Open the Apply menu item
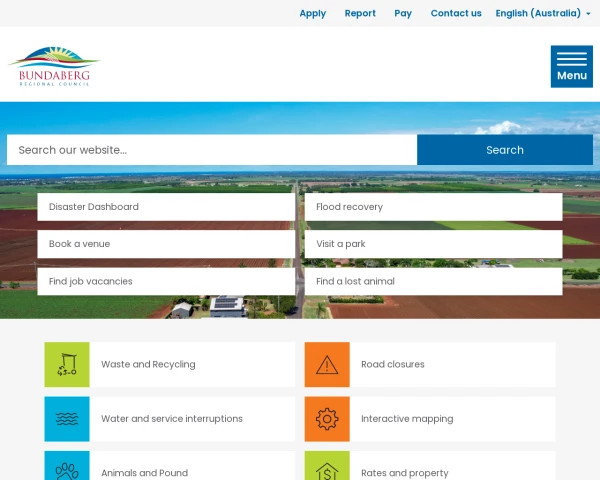The height and width of the screenshot is (480, 600). 313,13
